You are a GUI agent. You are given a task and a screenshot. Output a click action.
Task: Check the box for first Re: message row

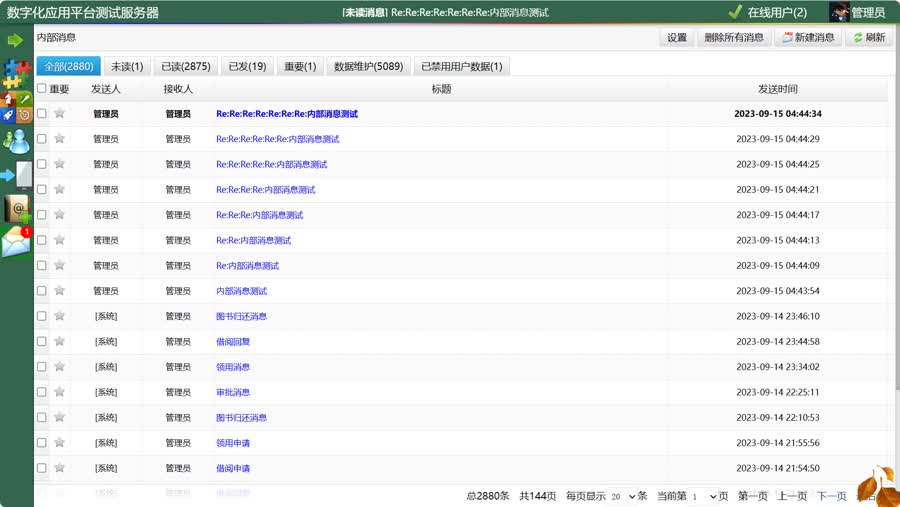click(42, 114)
